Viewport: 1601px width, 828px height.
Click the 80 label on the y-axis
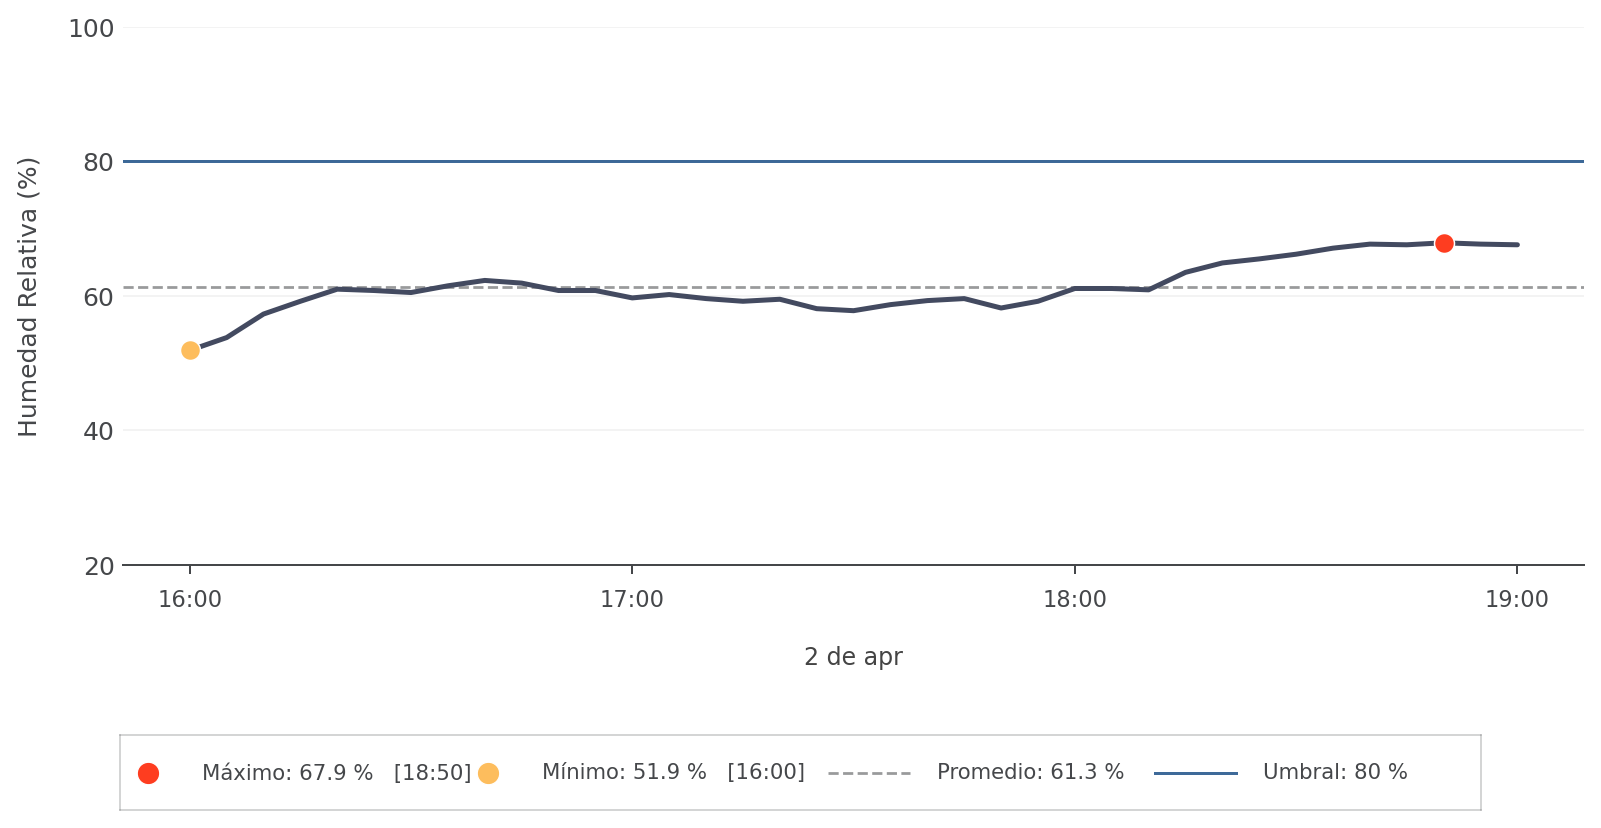pos(98,162)
